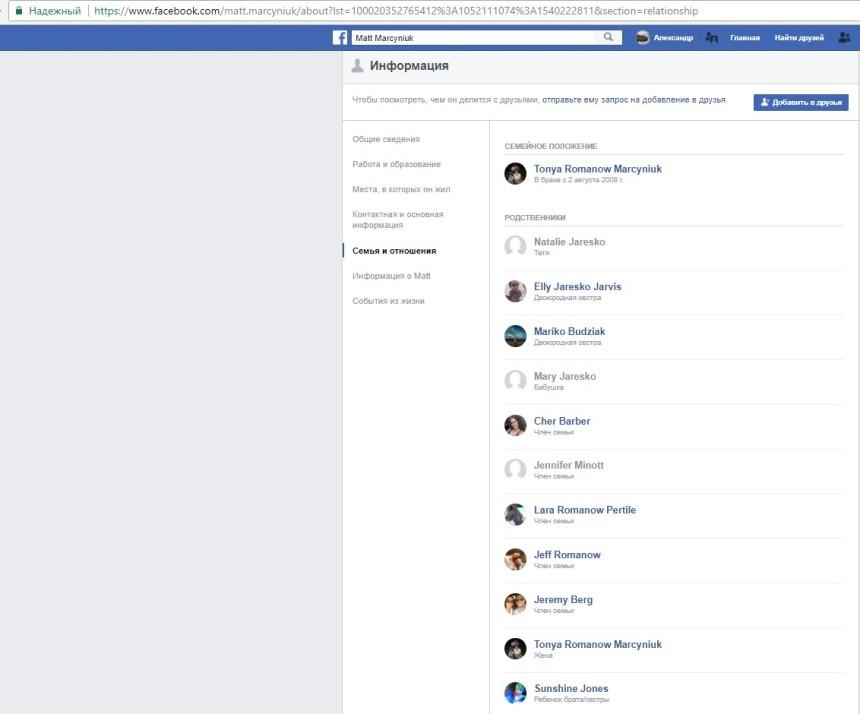
Task: Open the friend requests icon
Action: pyautogui.click(x=711, y=38)
